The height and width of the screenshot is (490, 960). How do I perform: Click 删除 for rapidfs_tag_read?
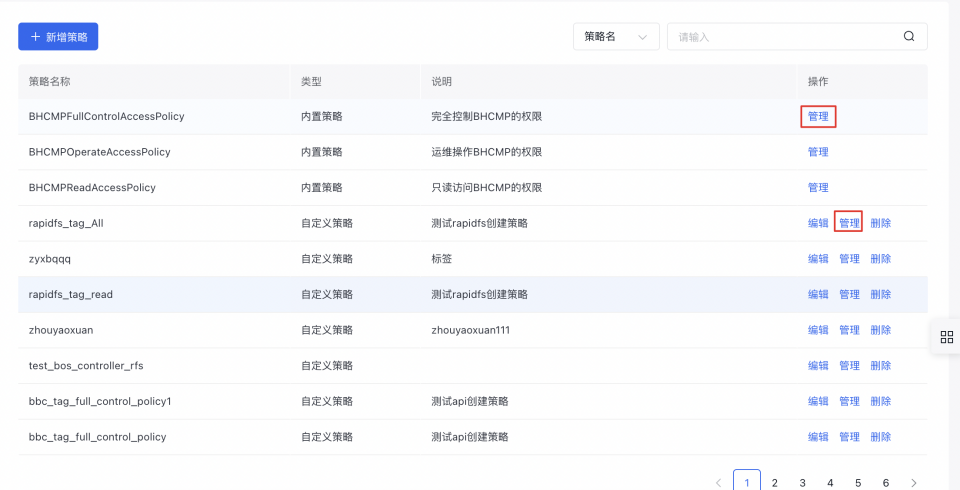880,294
